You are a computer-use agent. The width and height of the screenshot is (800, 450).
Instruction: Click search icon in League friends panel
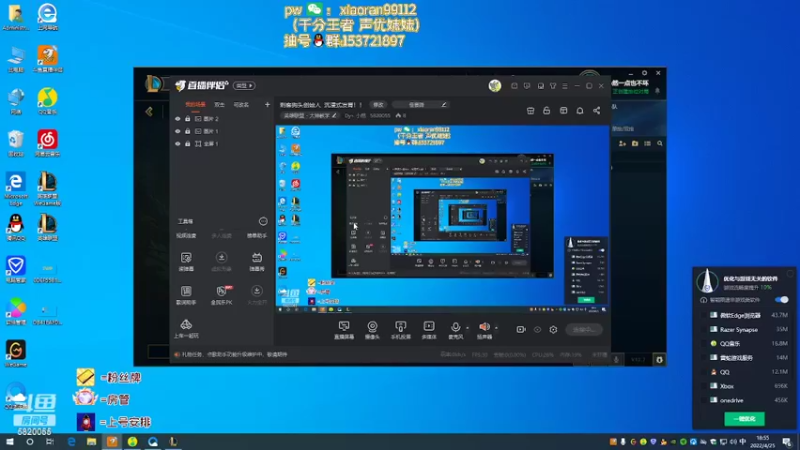[x=660, y=144]
